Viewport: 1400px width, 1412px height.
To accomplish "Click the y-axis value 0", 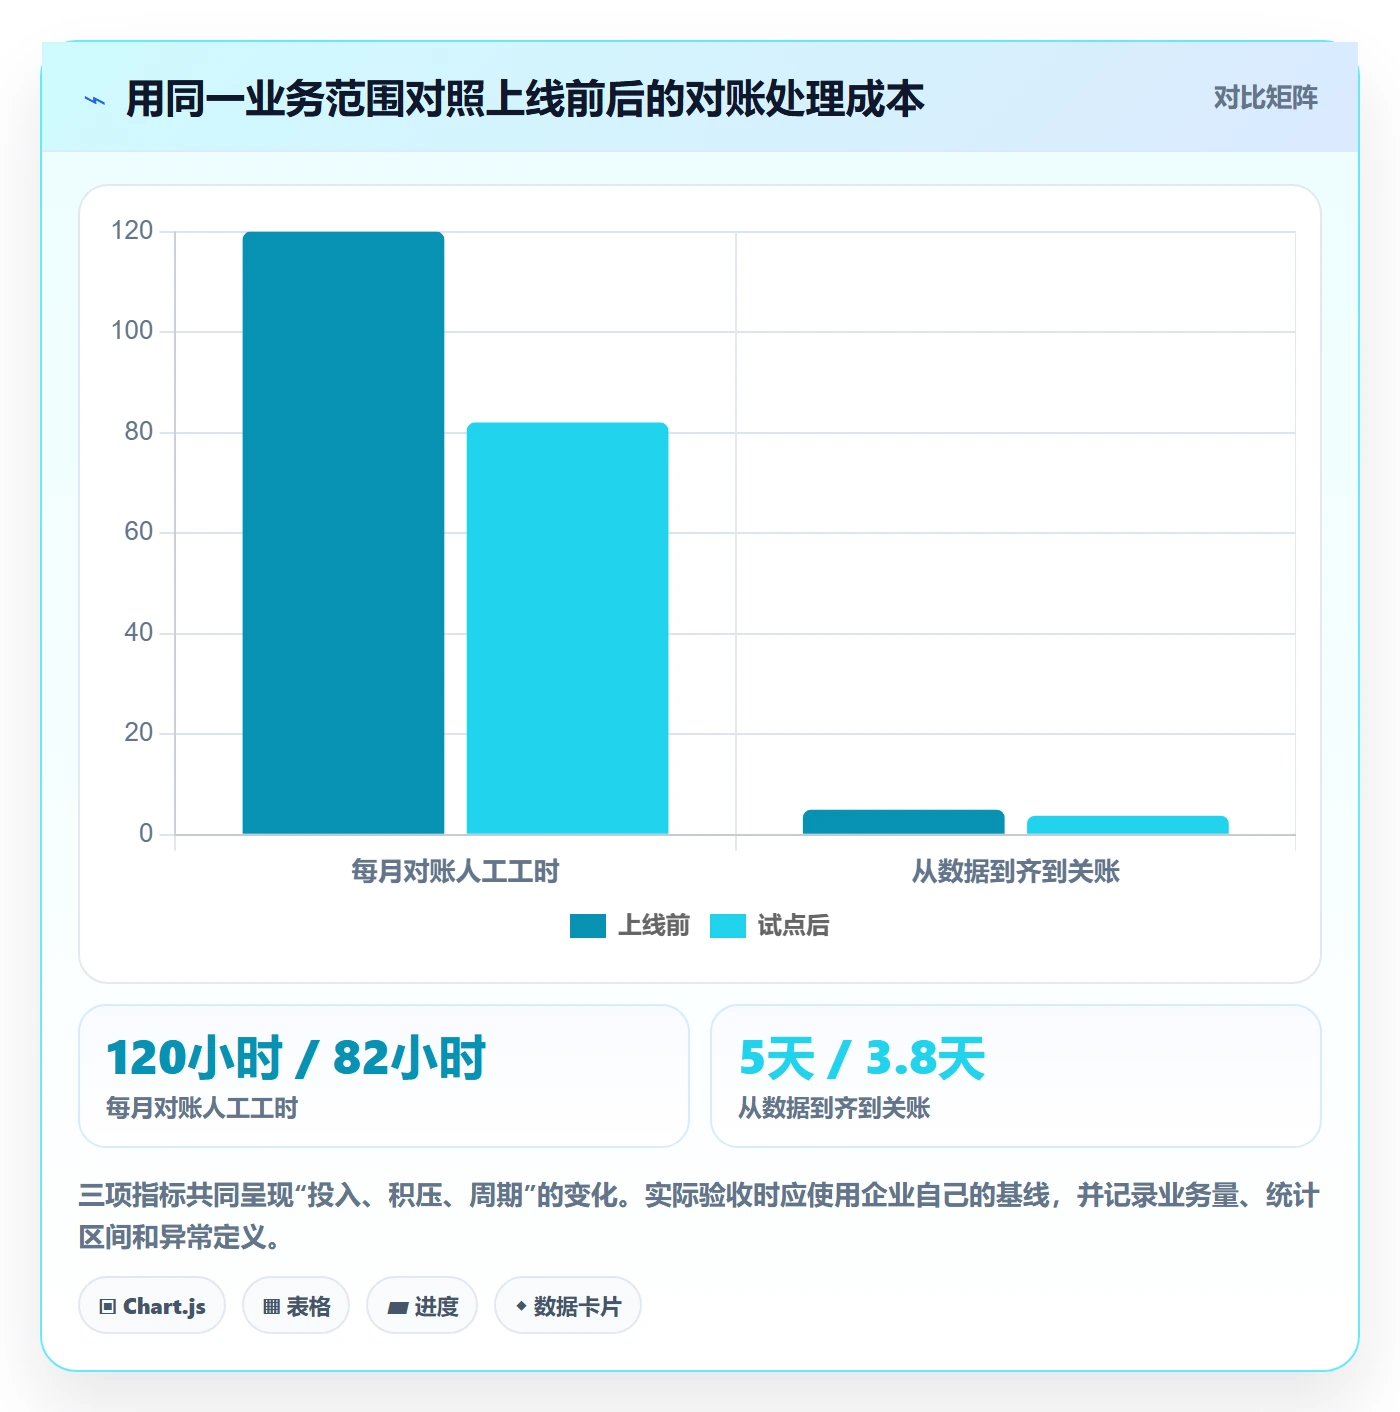I will coord(146,834).
